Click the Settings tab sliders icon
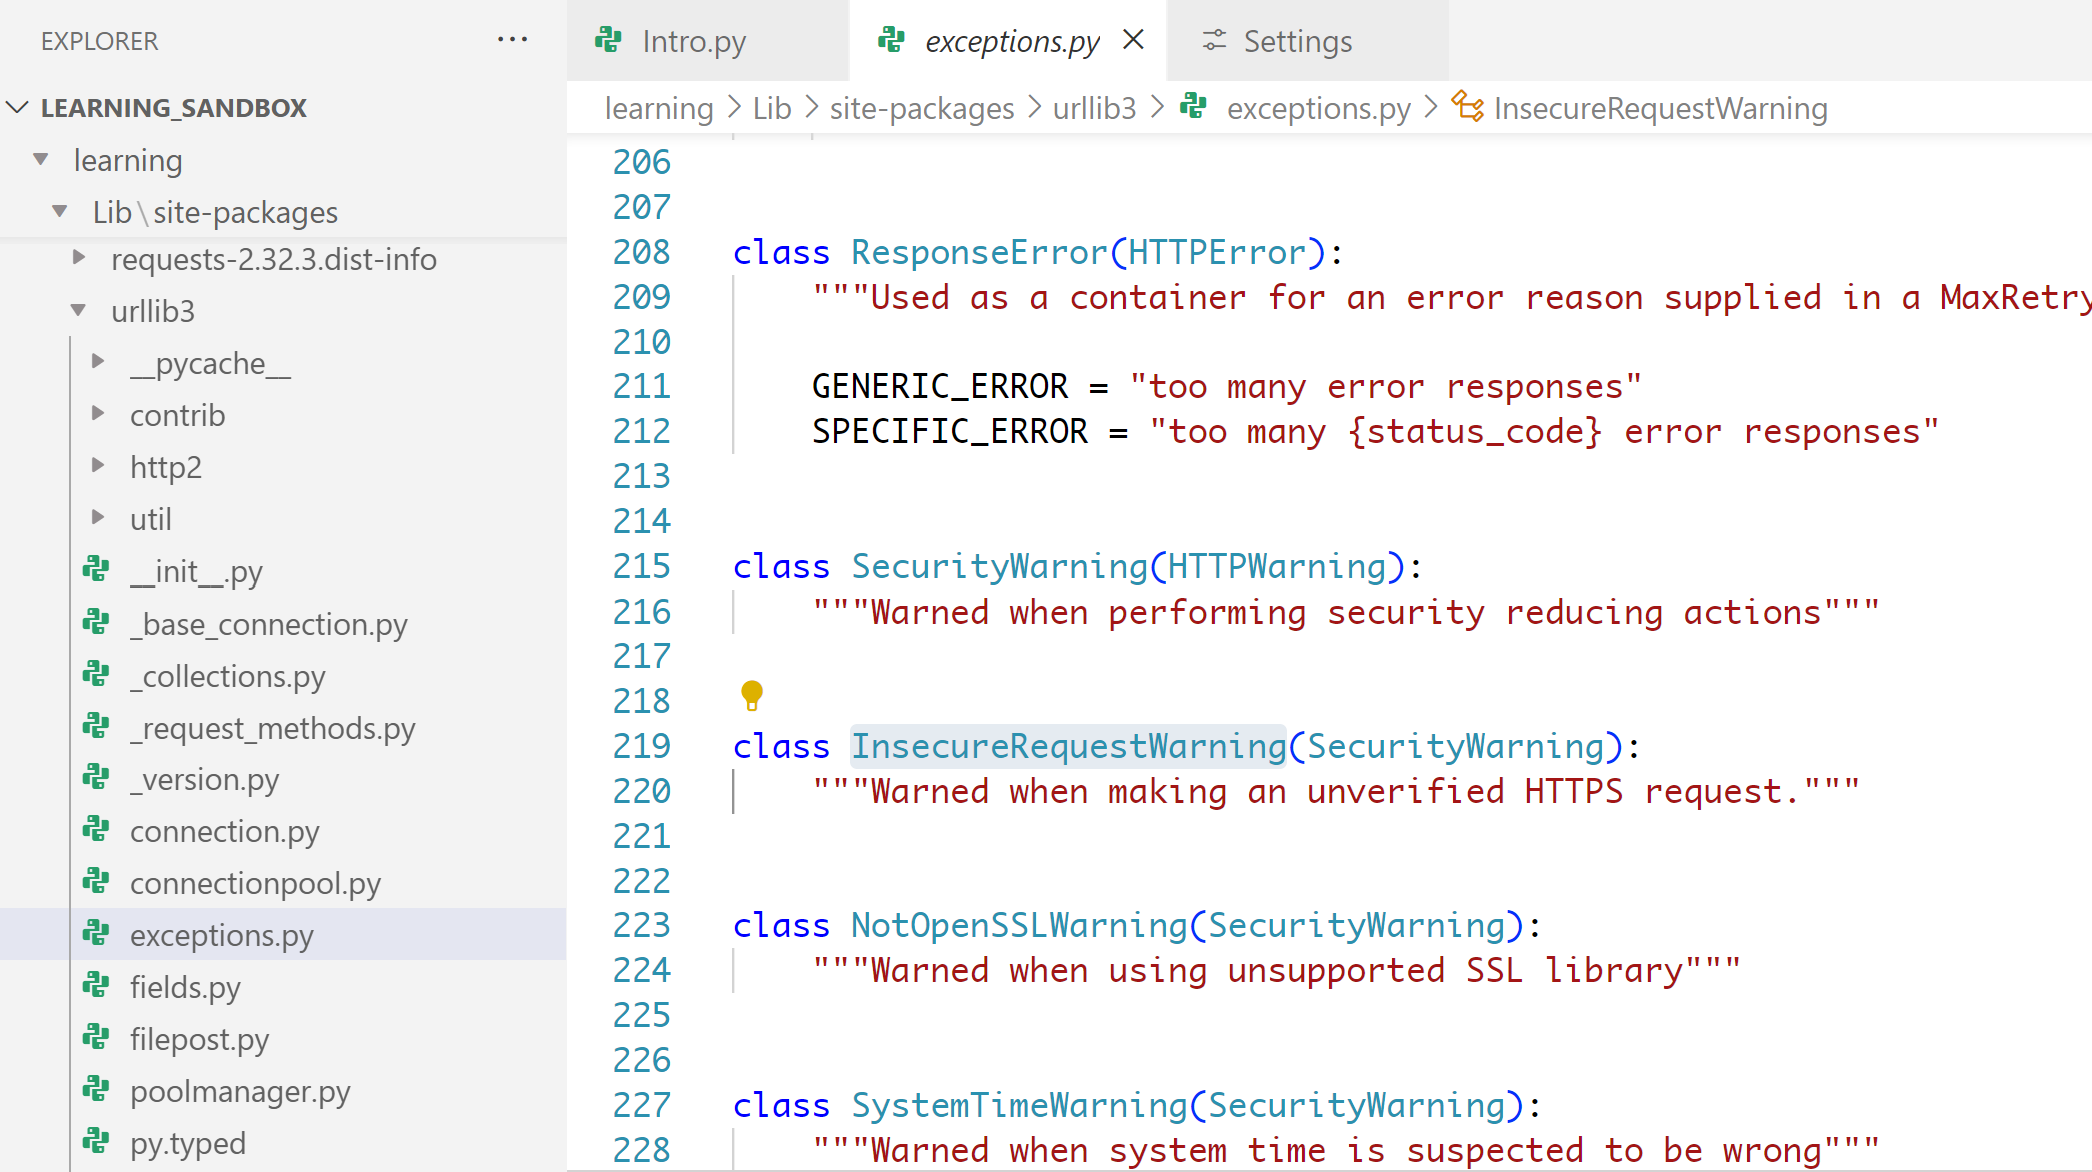2092x1172 pixels. click(x=1214, y=41)
